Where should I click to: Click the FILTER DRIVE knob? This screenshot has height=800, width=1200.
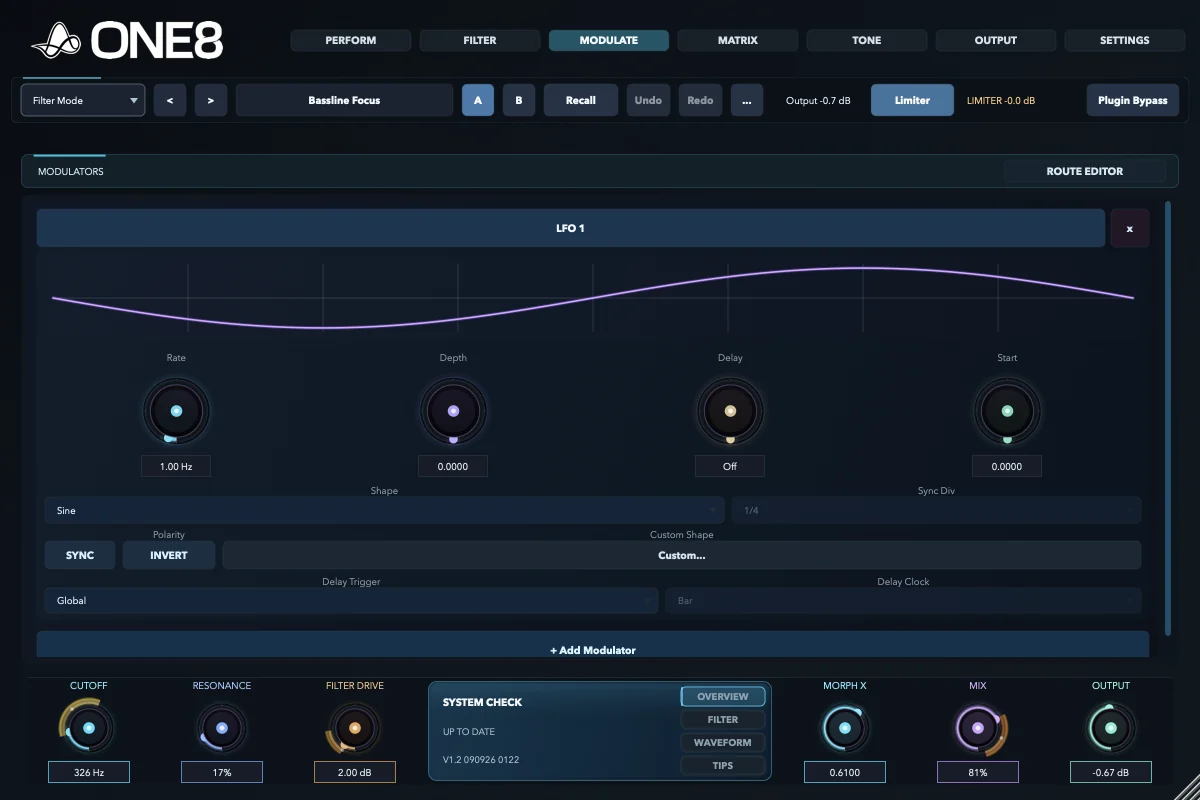(x=355, y=728)
